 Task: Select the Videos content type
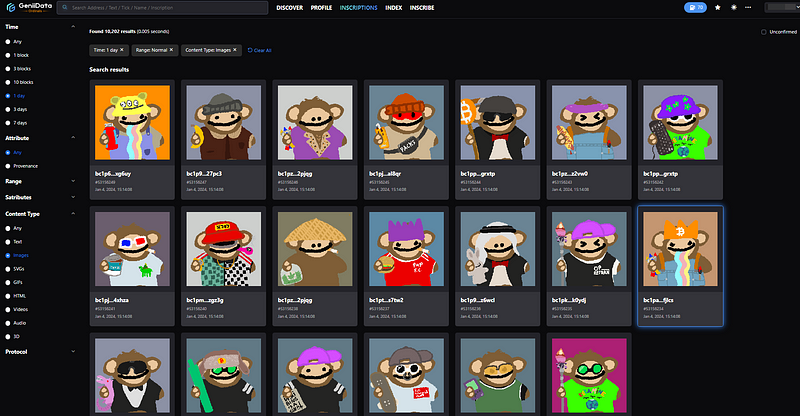point(8,309)
